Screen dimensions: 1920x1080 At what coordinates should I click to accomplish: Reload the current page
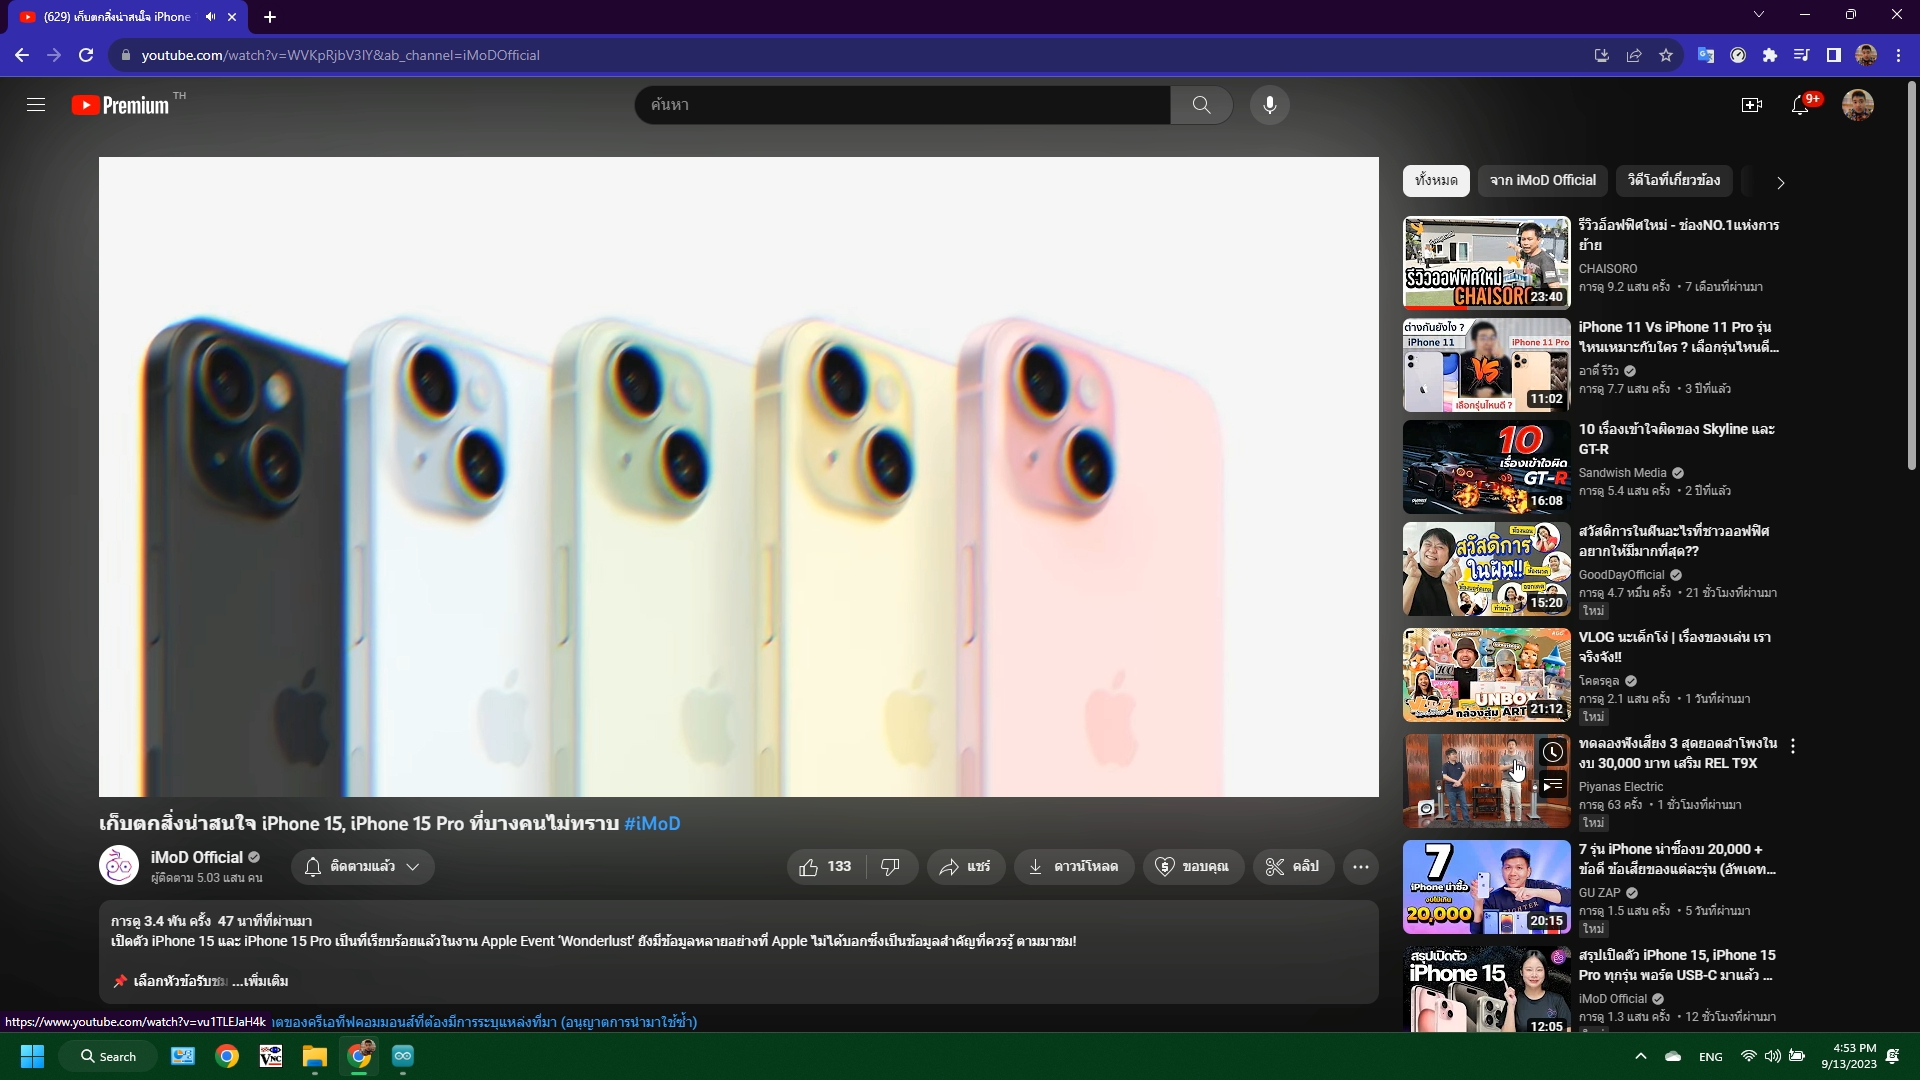(x=86, y=55)
